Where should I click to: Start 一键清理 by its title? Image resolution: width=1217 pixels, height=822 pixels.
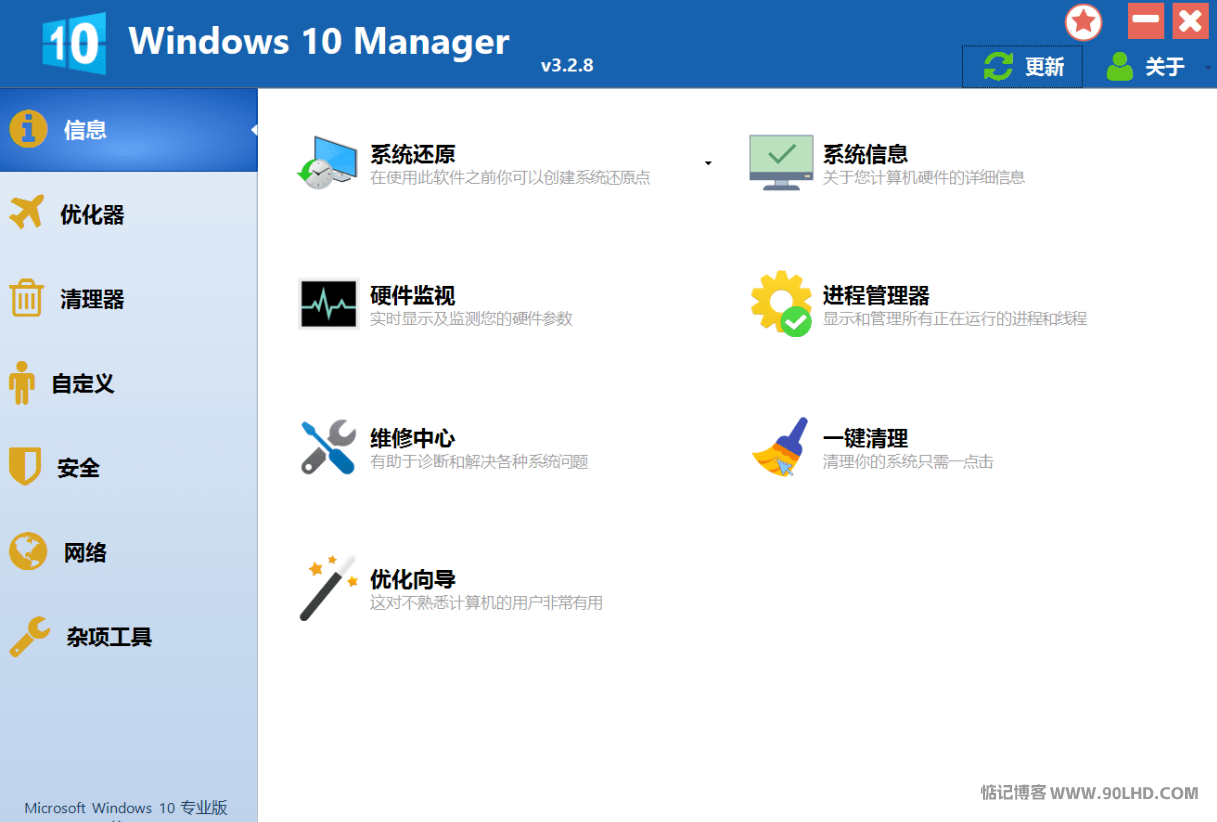(x=866, y=438)
